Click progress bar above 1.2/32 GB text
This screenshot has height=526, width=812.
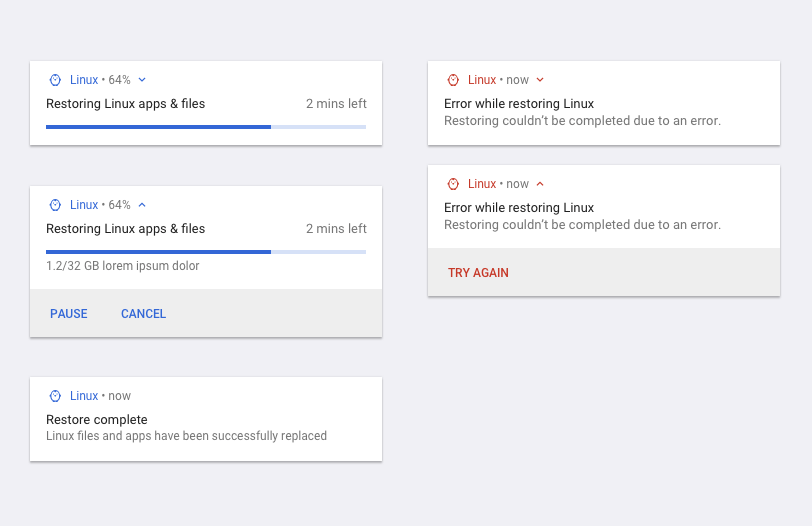pyautogui.click(x=206, y=252)
